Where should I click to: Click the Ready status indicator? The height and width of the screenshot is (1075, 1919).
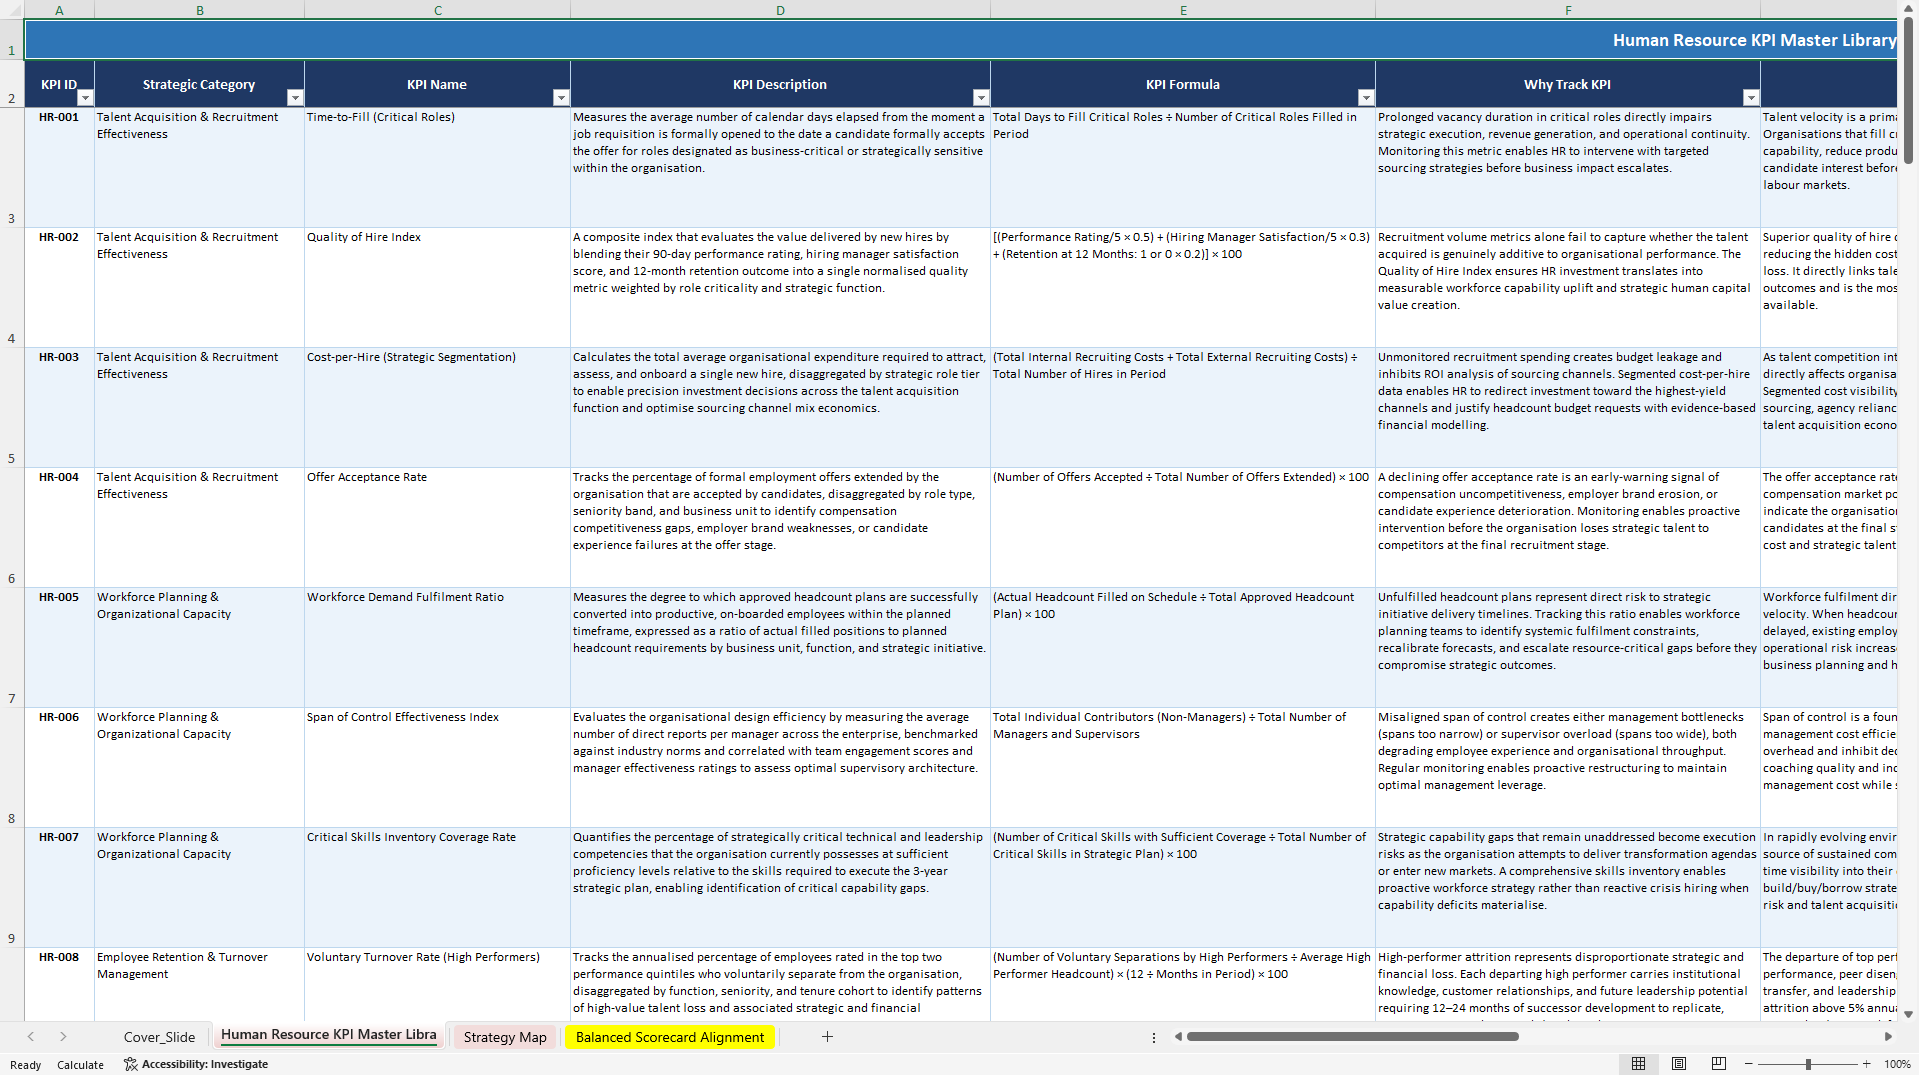[x=25, y=1065]
